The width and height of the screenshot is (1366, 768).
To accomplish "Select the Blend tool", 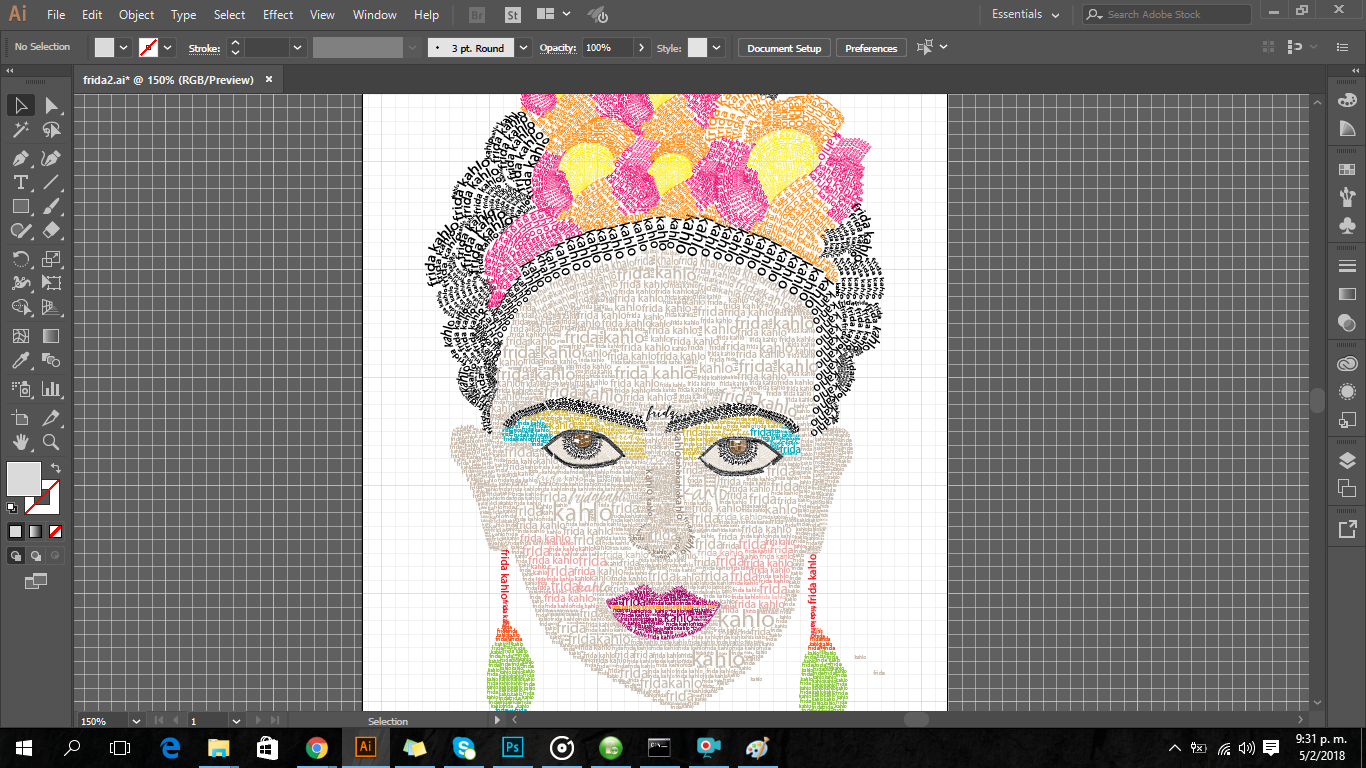I will 51,361.
